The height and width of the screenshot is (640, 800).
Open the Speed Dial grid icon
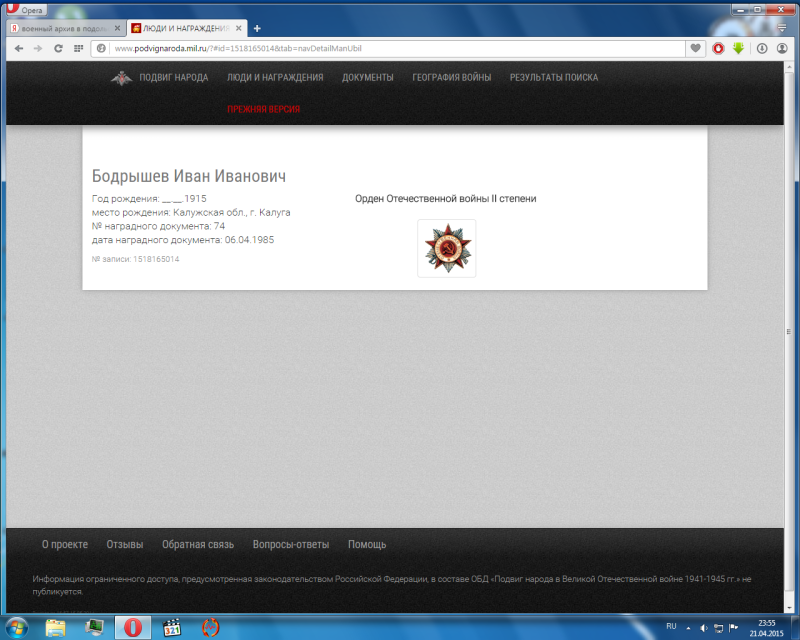78,48
